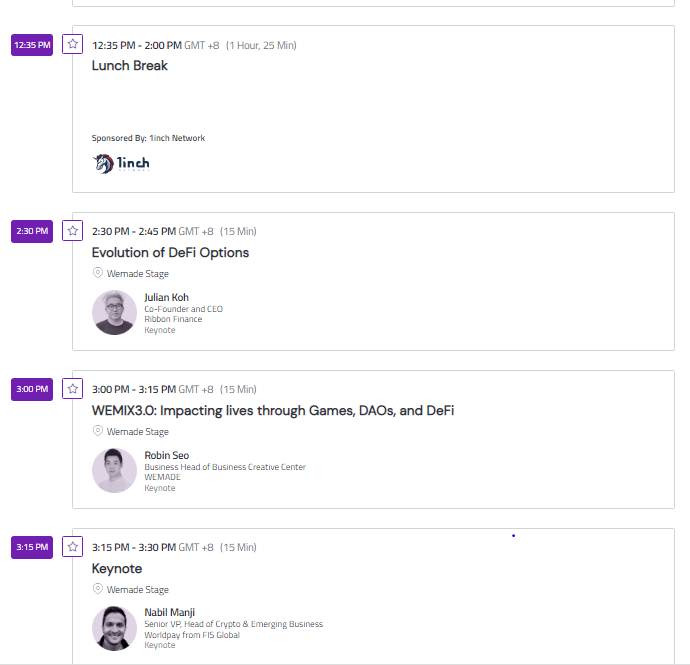The image size is (690, 665).
Task: Open WEMIX3.0 Impacting lives session title
Action: point(273,411)
